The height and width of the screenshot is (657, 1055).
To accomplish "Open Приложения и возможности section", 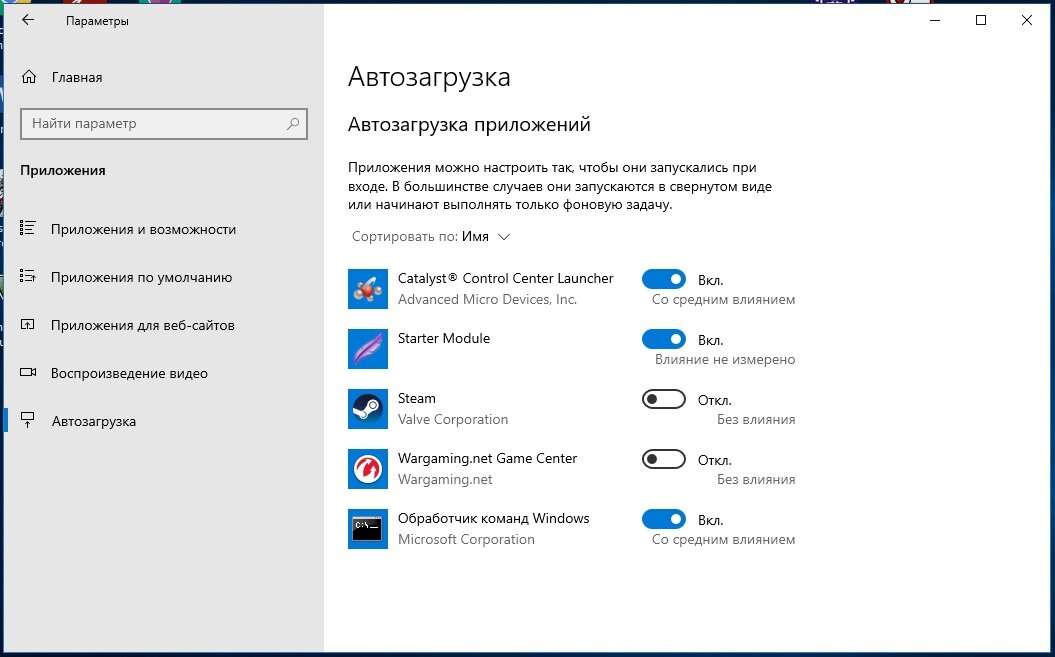I will 143,230.
